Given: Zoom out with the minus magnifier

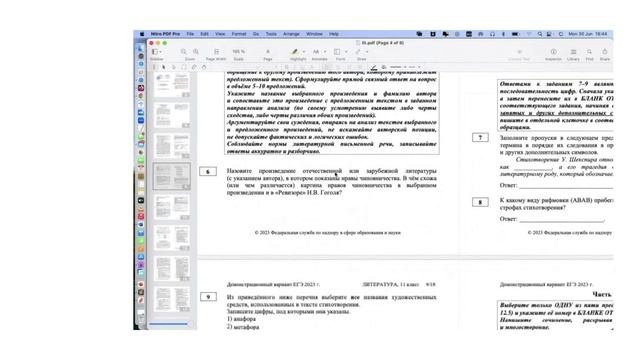Looking at the screenshot, I should 184,52.
